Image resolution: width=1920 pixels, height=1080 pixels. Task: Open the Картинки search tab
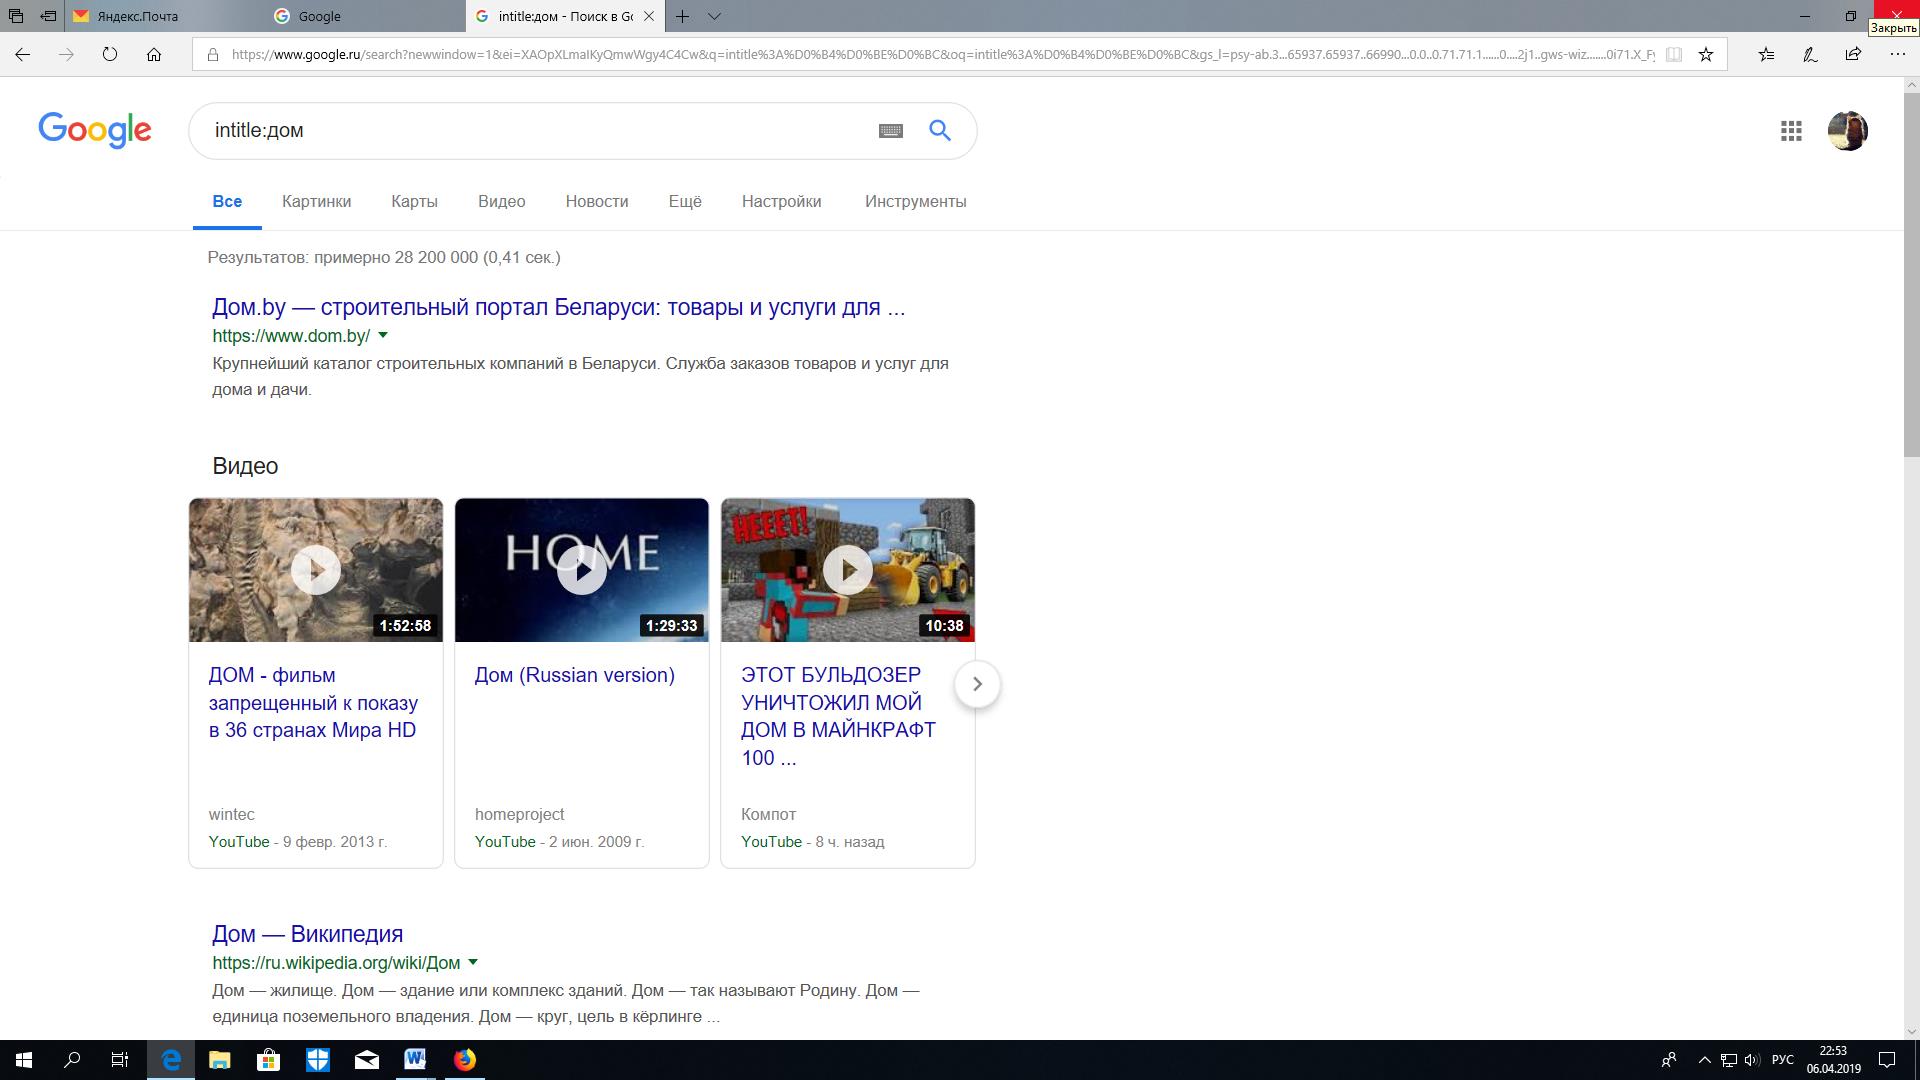click(x=317, y=202)
